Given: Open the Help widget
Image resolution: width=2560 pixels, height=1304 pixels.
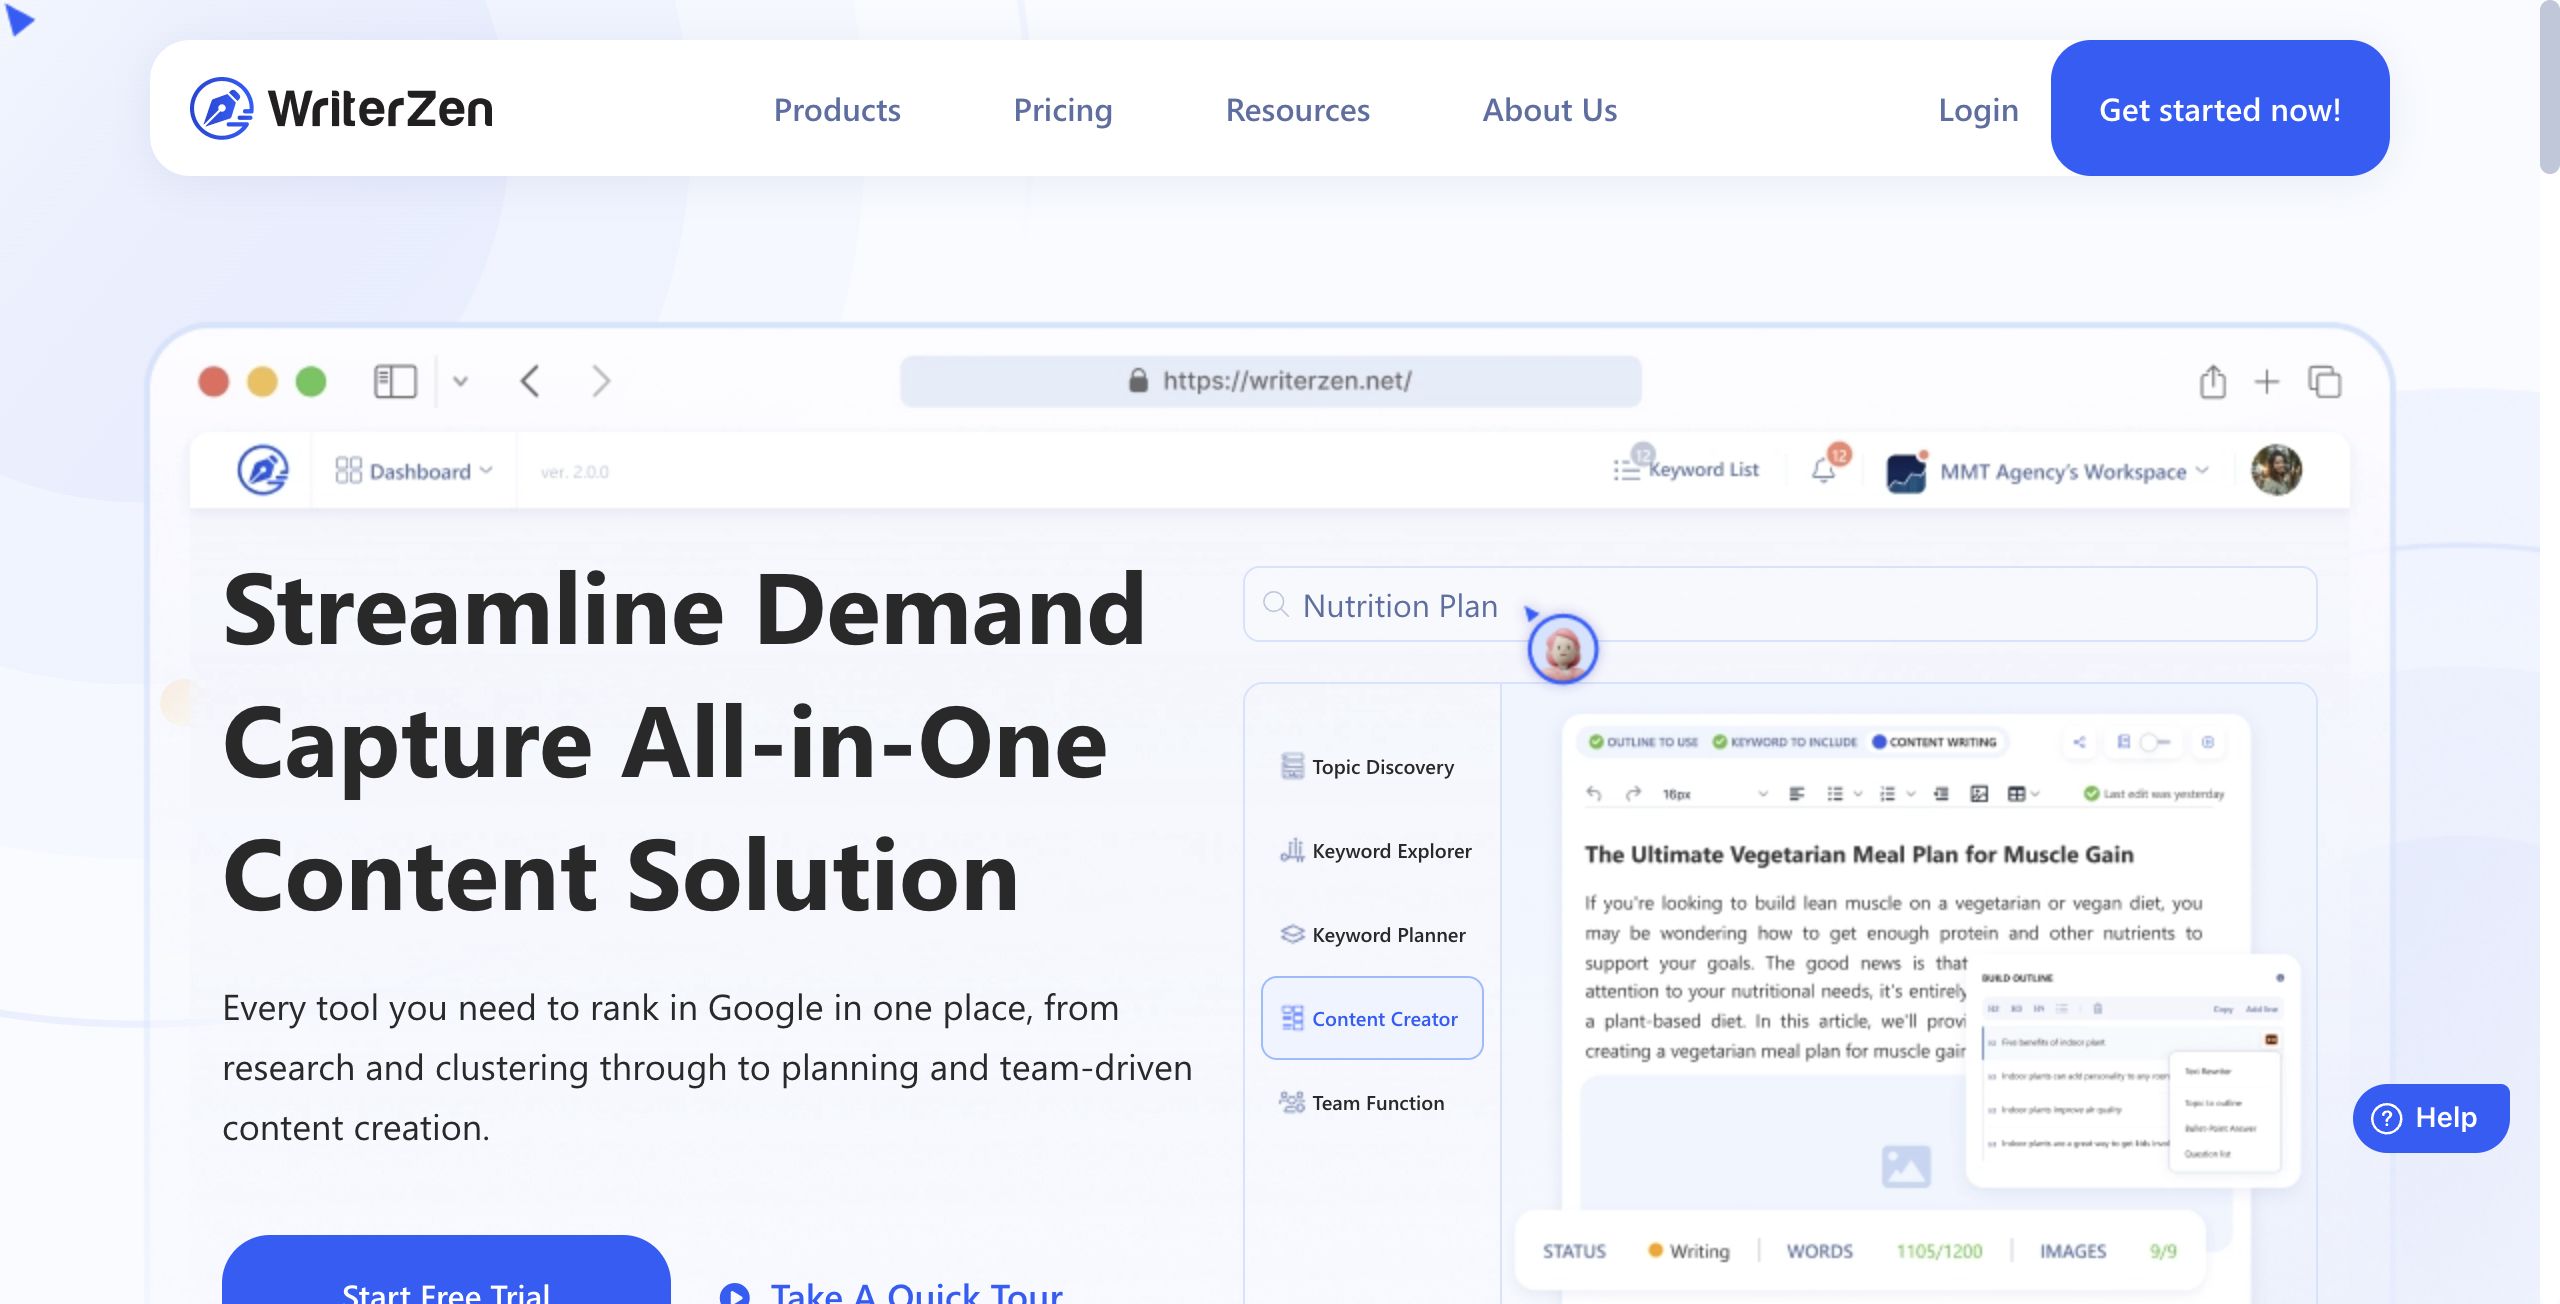Looking at the screenshot, I should [2430, 1117].
